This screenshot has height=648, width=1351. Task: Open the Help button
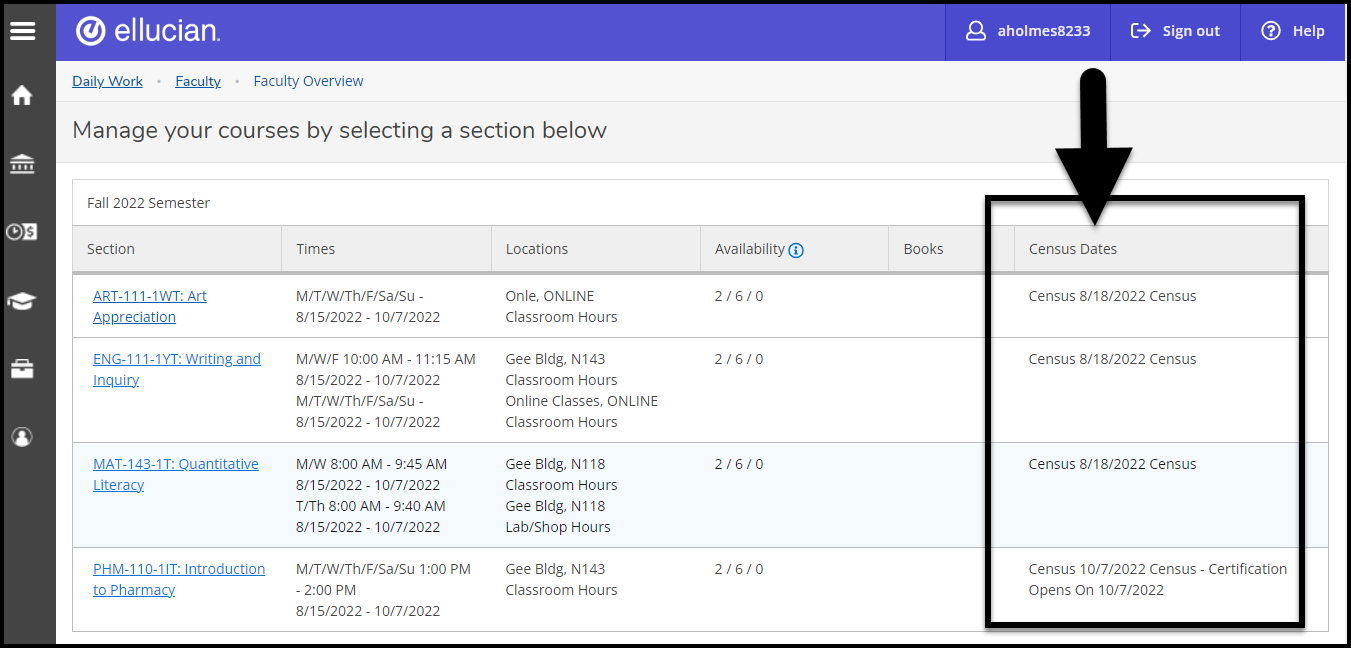pos(1293,31)
